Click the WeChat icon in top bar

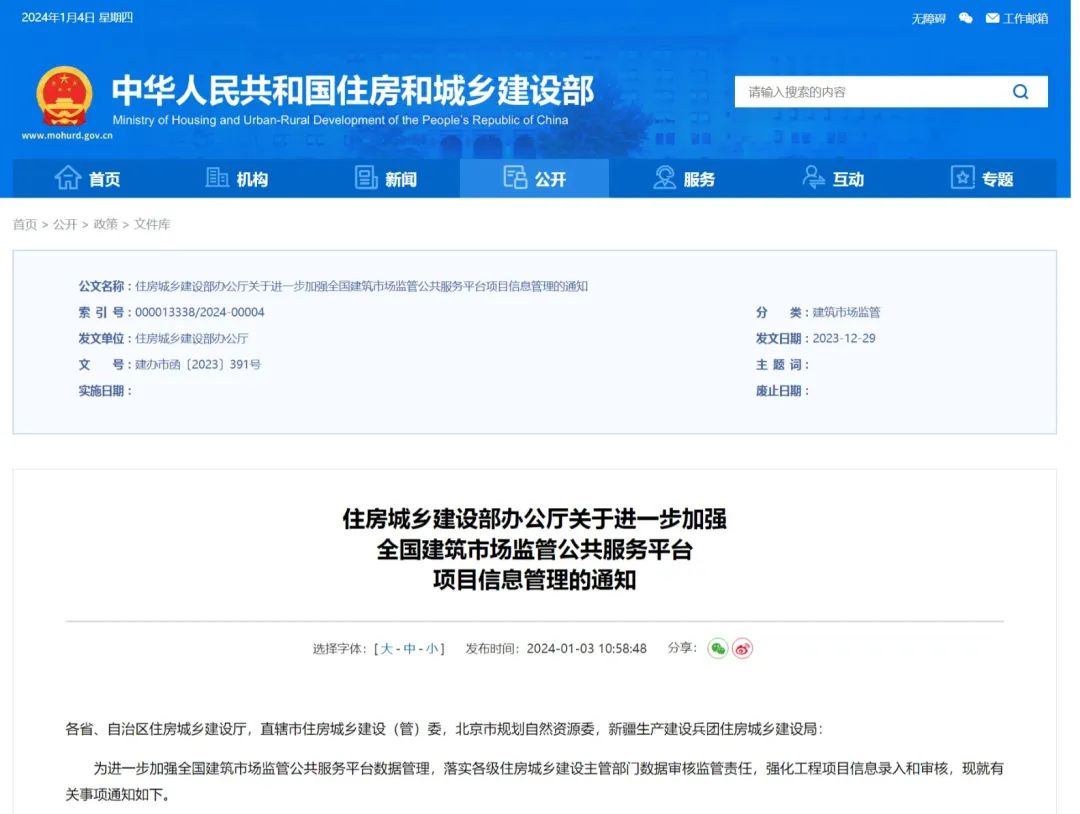965,18
